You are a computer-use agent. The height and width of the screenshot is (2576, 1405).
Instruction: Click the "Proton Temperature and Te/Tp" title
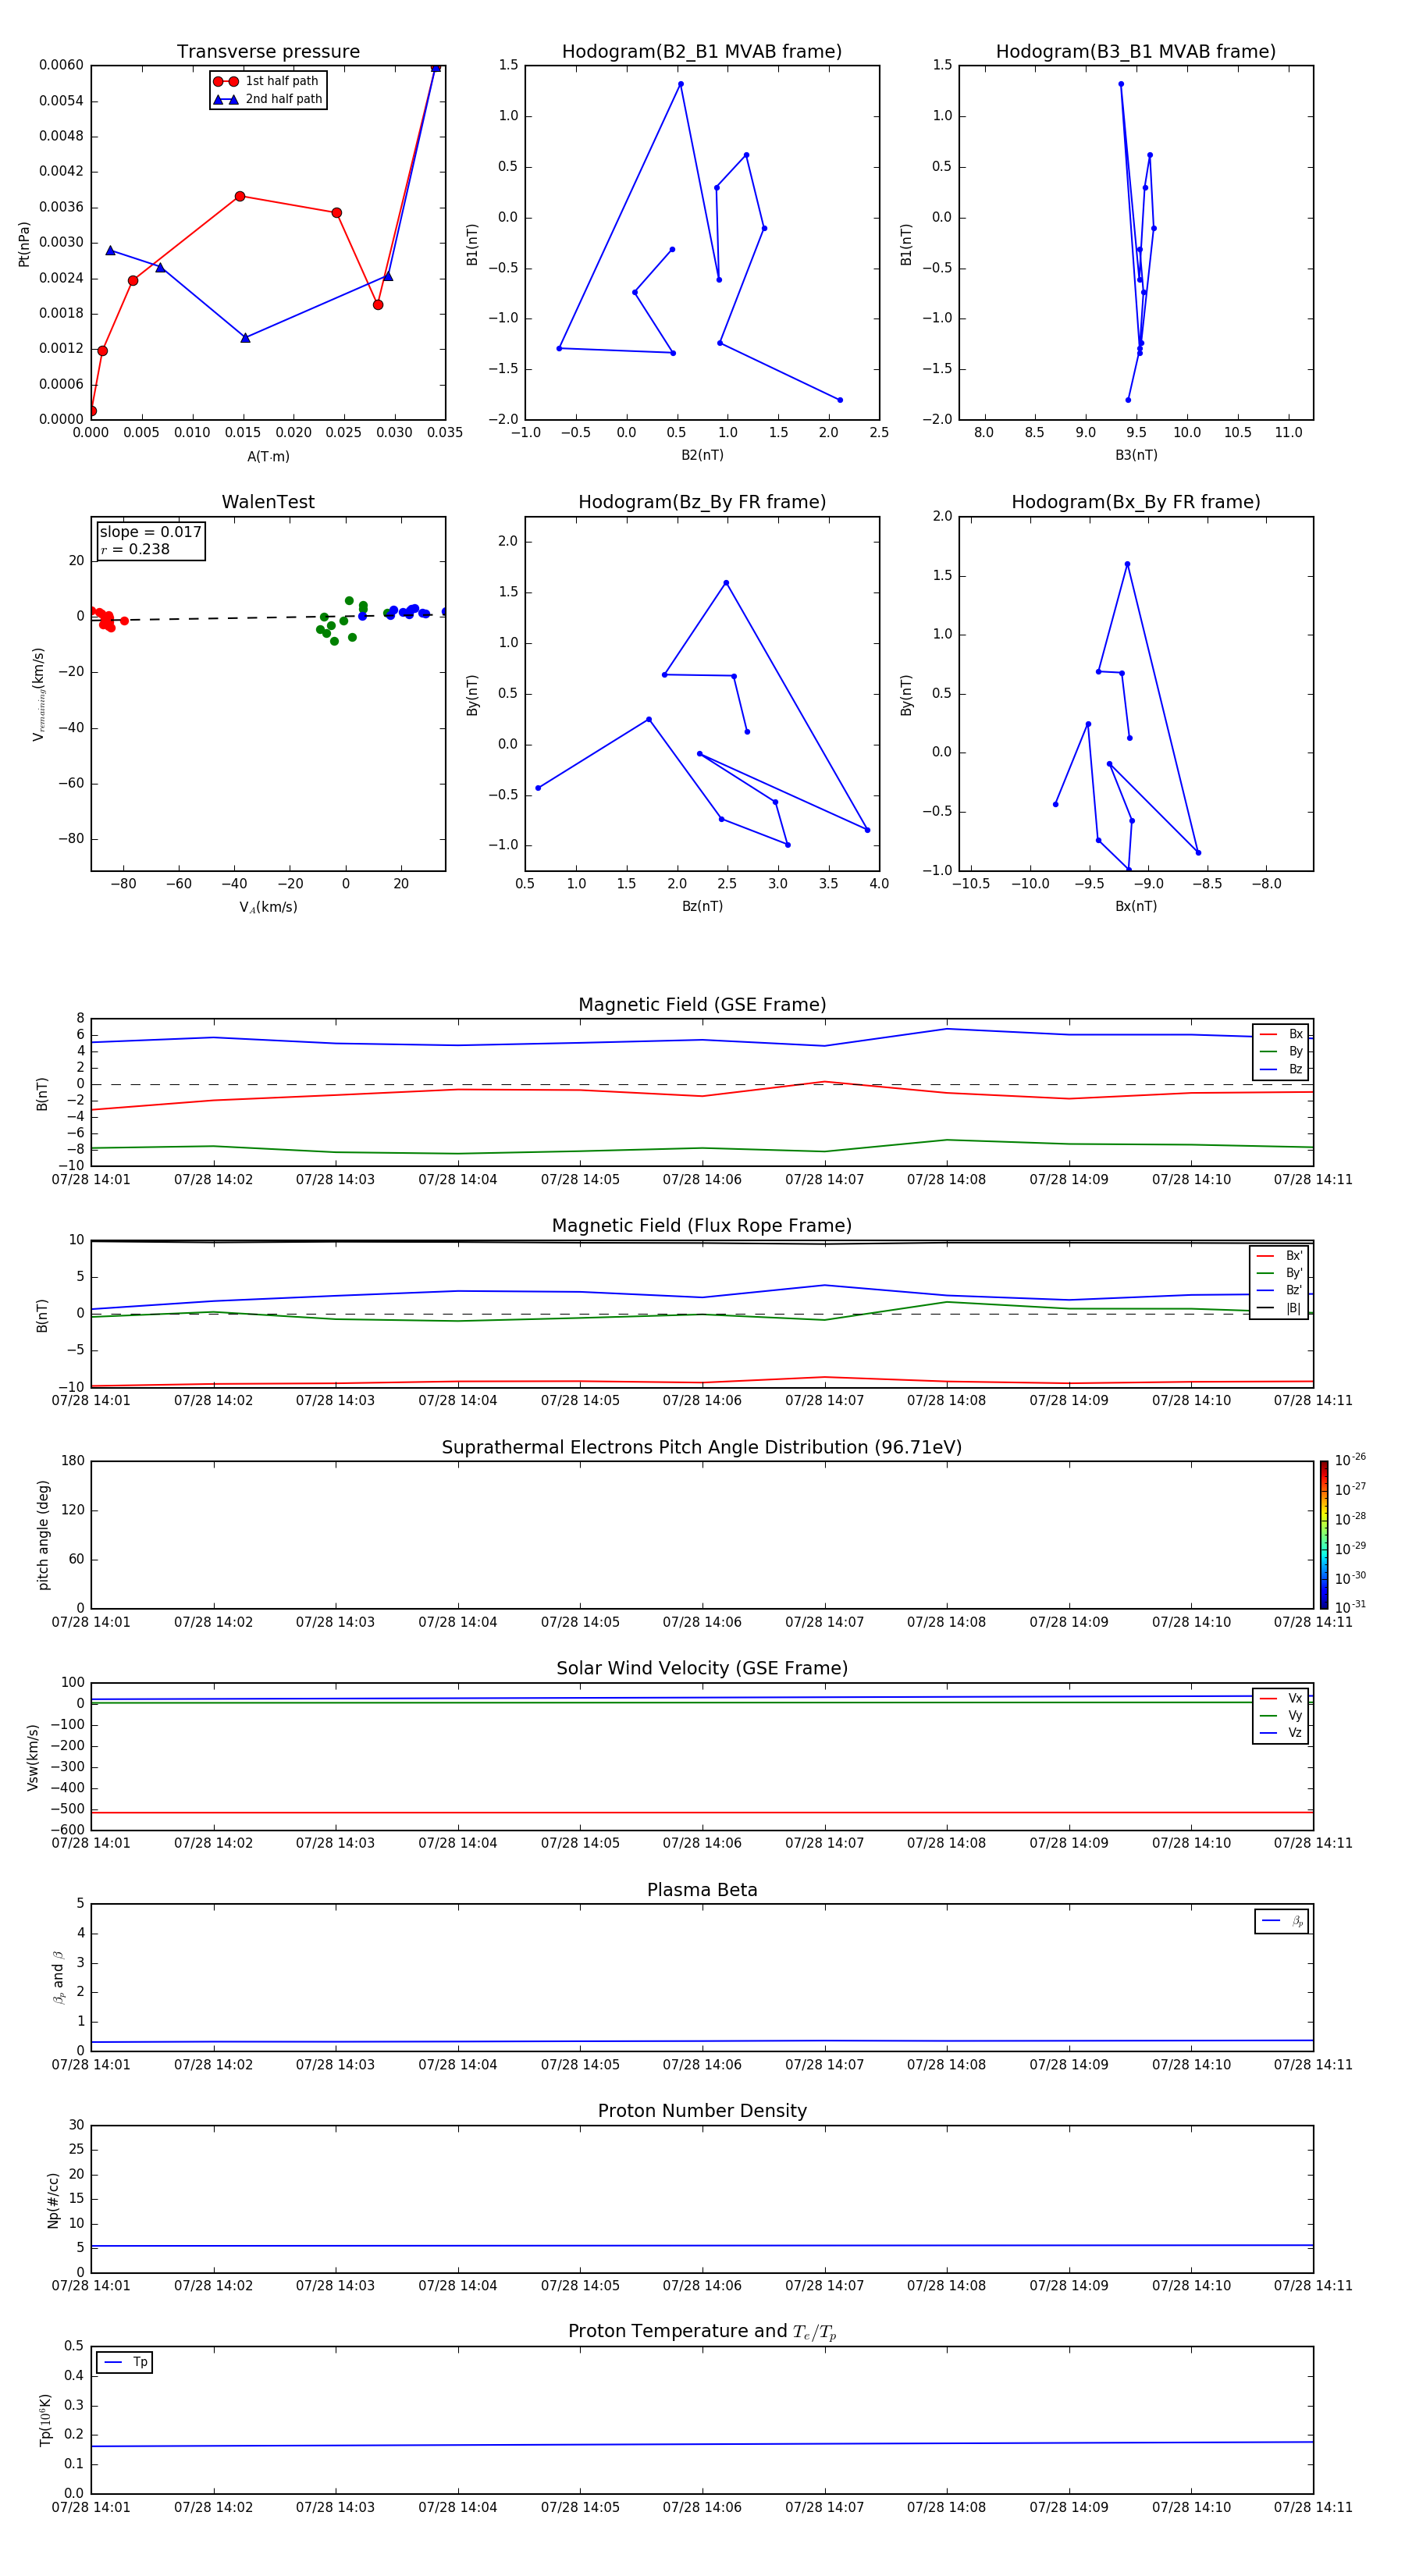coord(702,2331)
